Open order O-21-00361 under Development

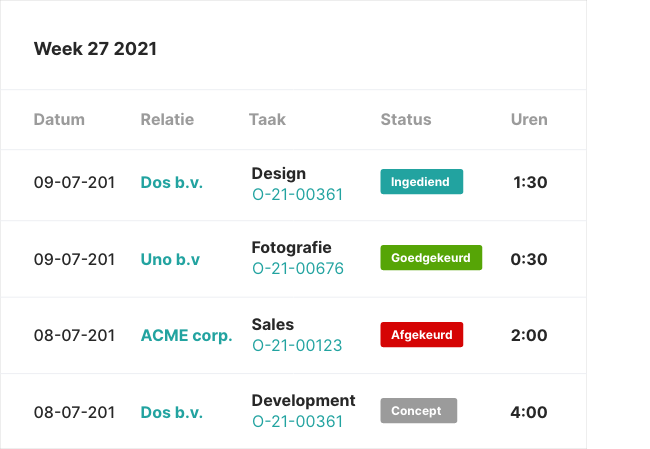pyautogui.click(x=297, y=422)
